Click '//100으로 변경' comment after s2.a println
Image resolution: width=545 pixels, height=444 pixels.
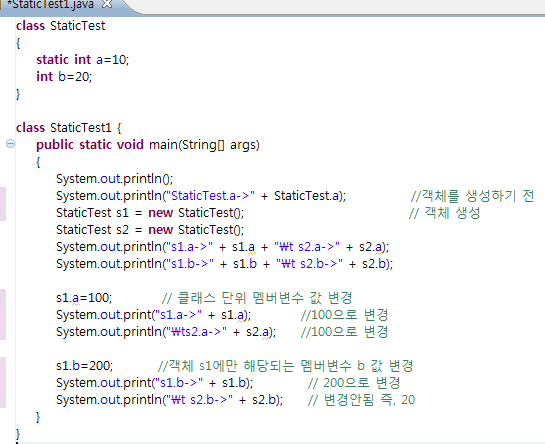(344, 332)
